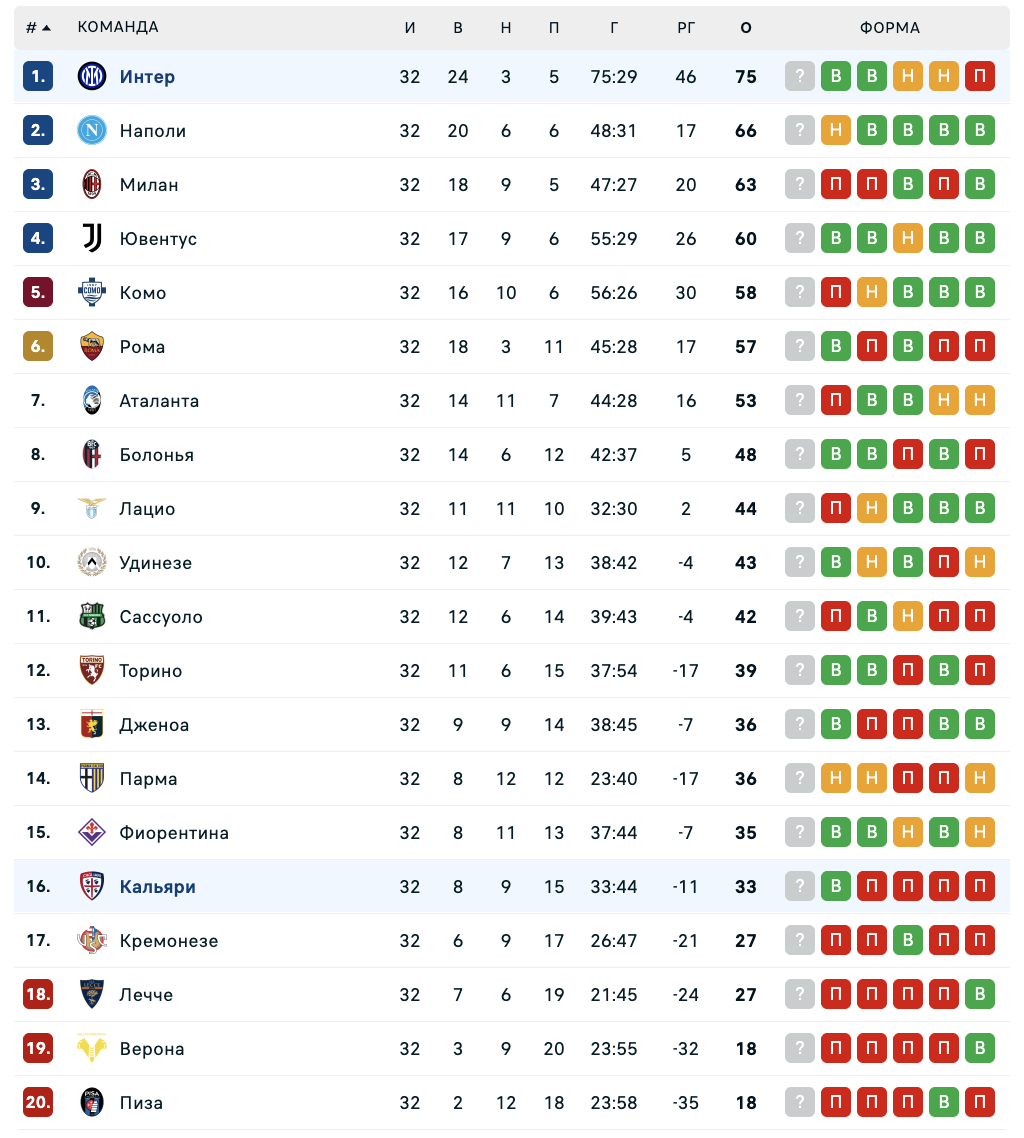Click Pisa's green В win form badge
Image resolution: width=1024 pixels, height=1138 pixels.
pos(944,1102)
